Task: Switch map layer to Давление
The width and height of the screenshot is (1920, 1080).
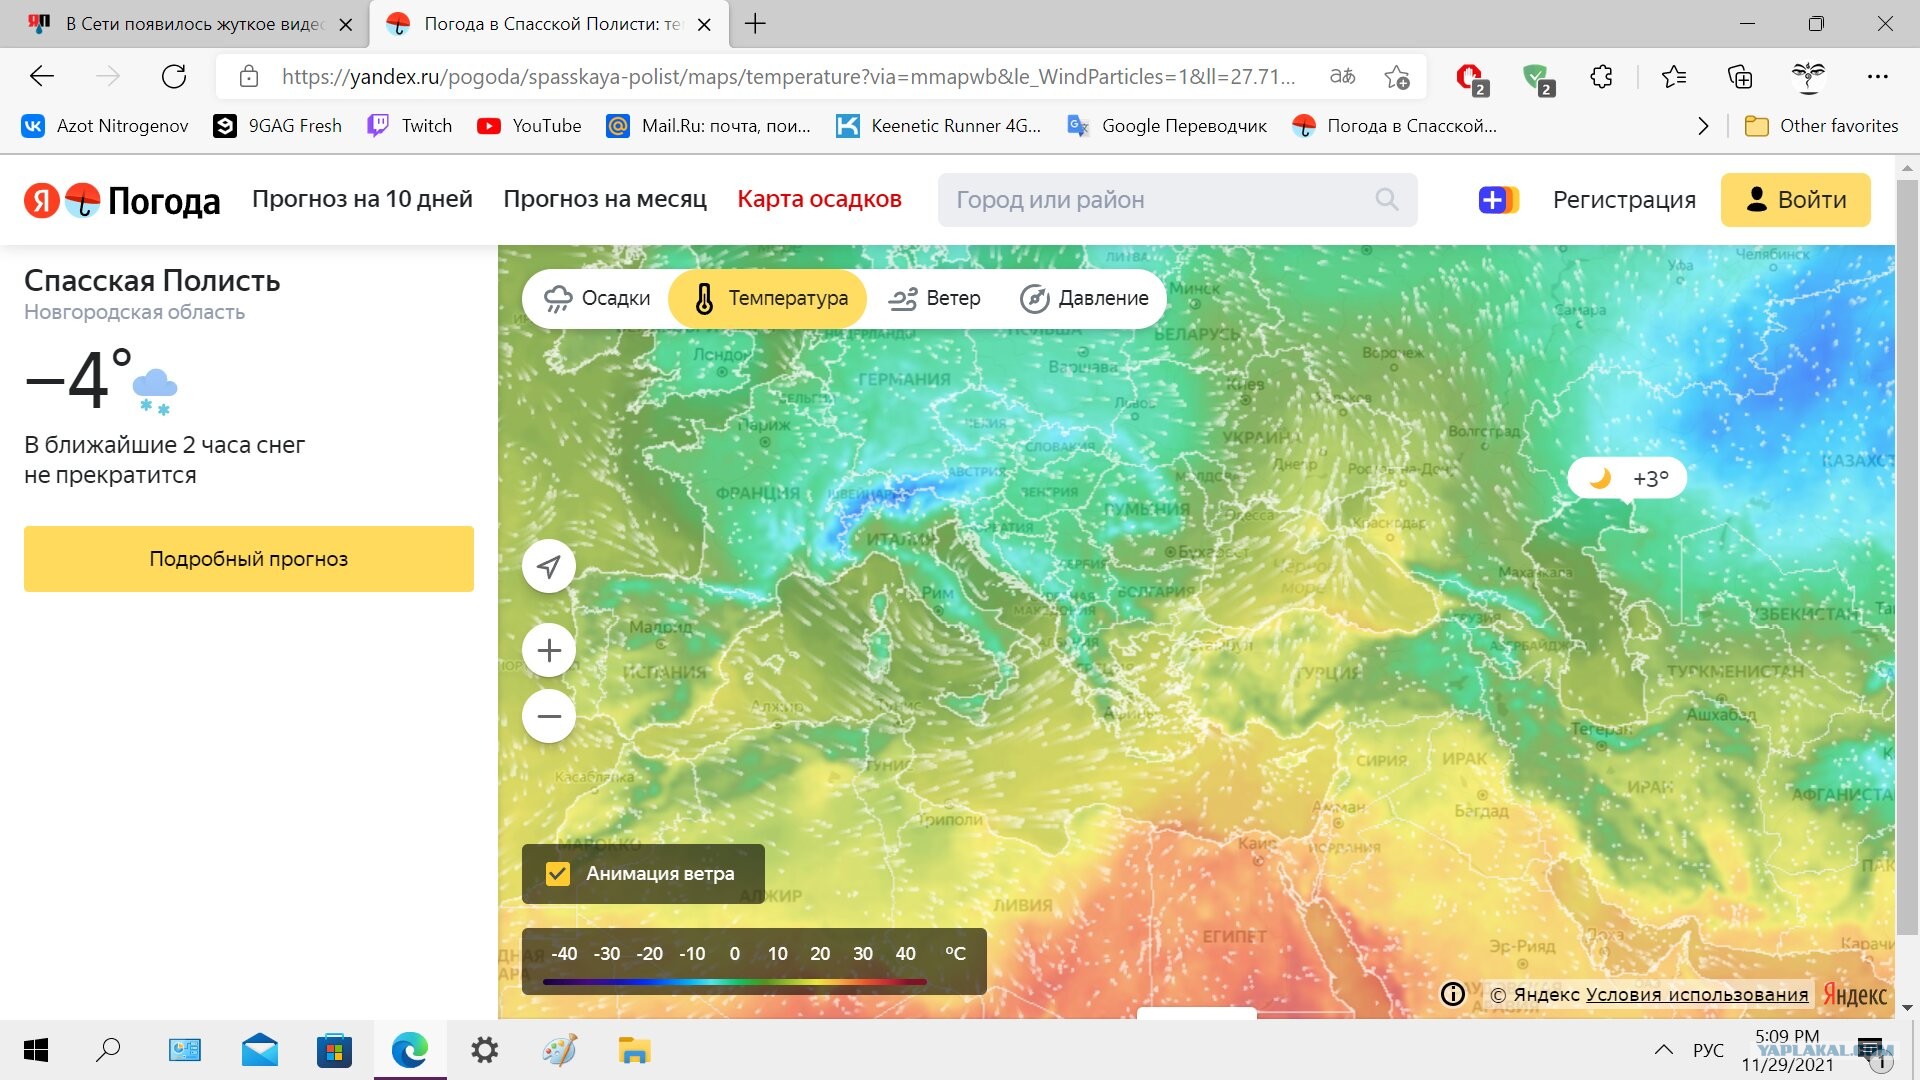Action: click(1085, 298)
